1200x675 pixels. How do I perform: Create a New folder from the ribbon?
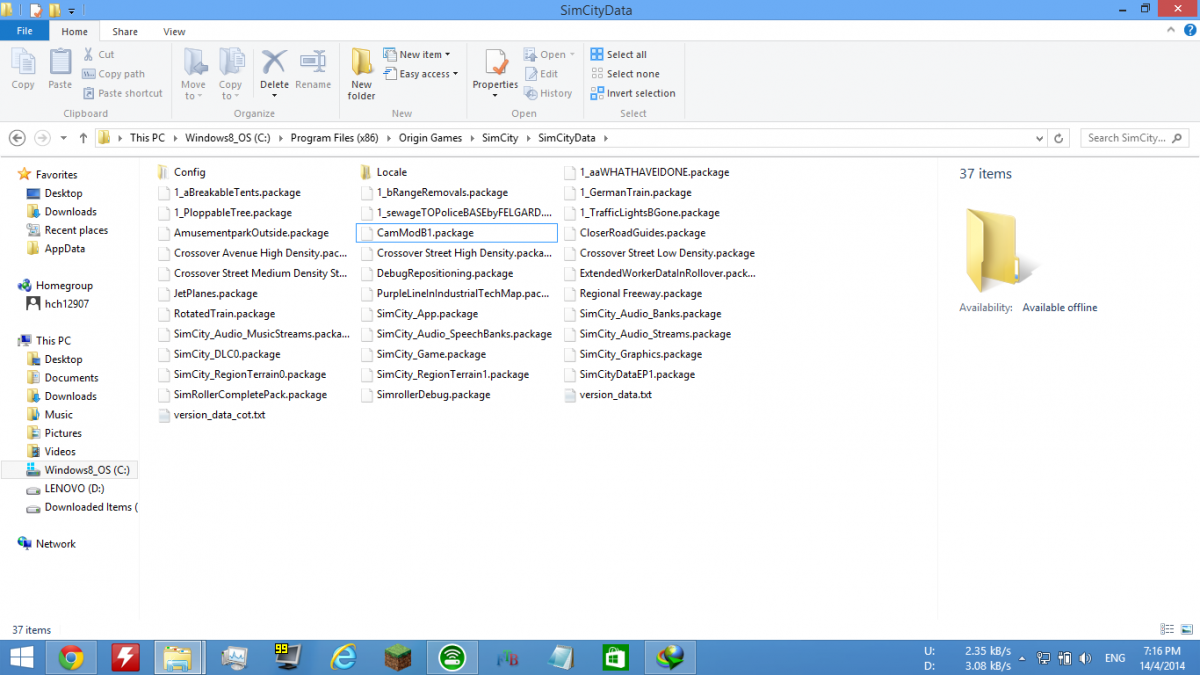coord(362,74)
